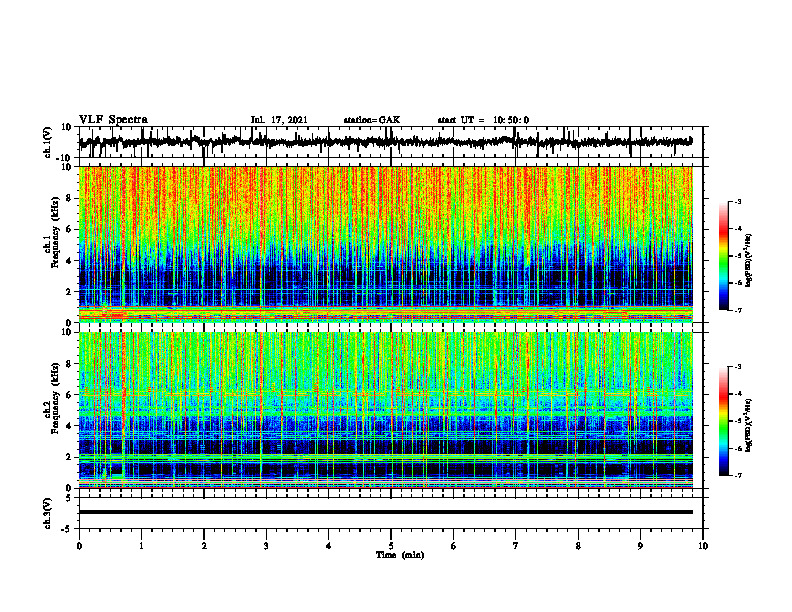Click the "-6" label on ch.2 color bar

click(738, 448)
